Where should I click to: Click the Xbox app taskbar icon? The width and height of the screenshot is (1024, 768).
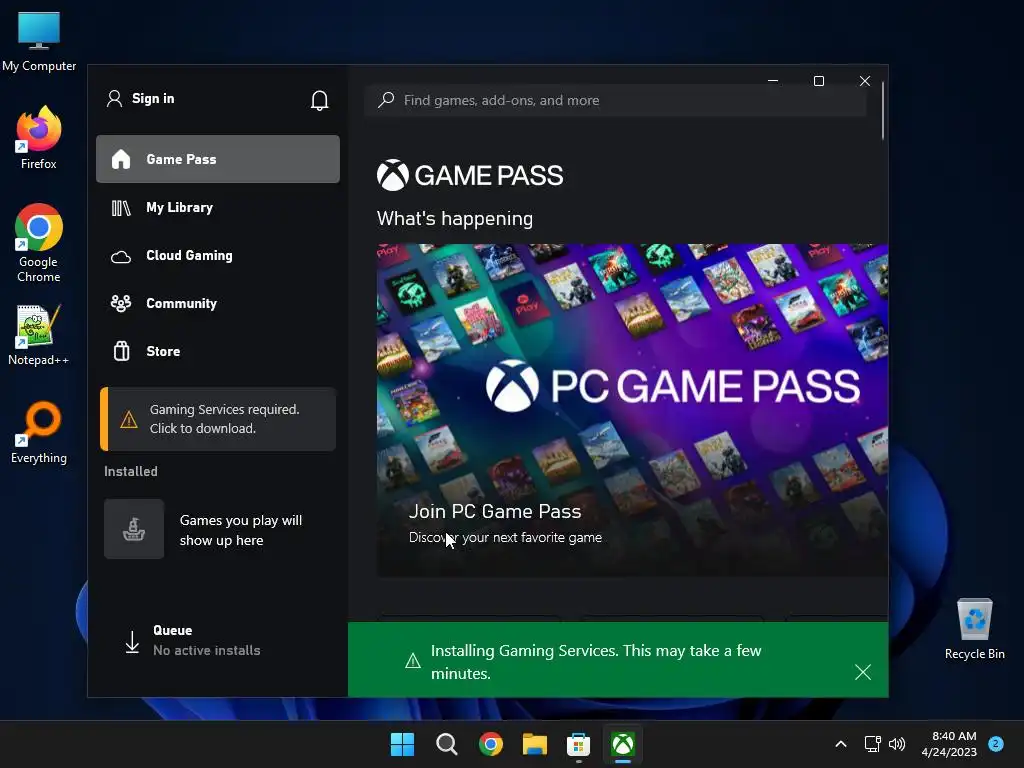[623, 744]
